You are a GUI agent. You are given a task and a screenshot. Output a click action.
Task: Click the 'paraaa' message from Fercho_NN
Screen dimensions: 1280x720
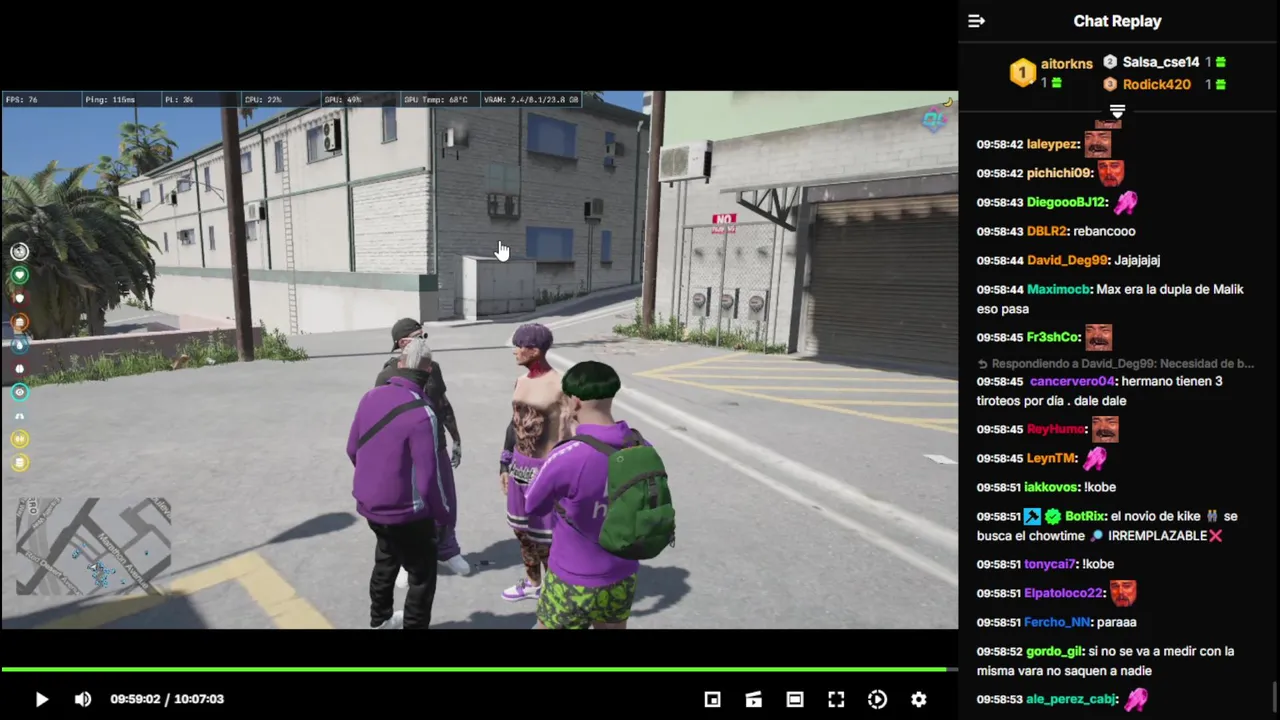coord(1117,622)
